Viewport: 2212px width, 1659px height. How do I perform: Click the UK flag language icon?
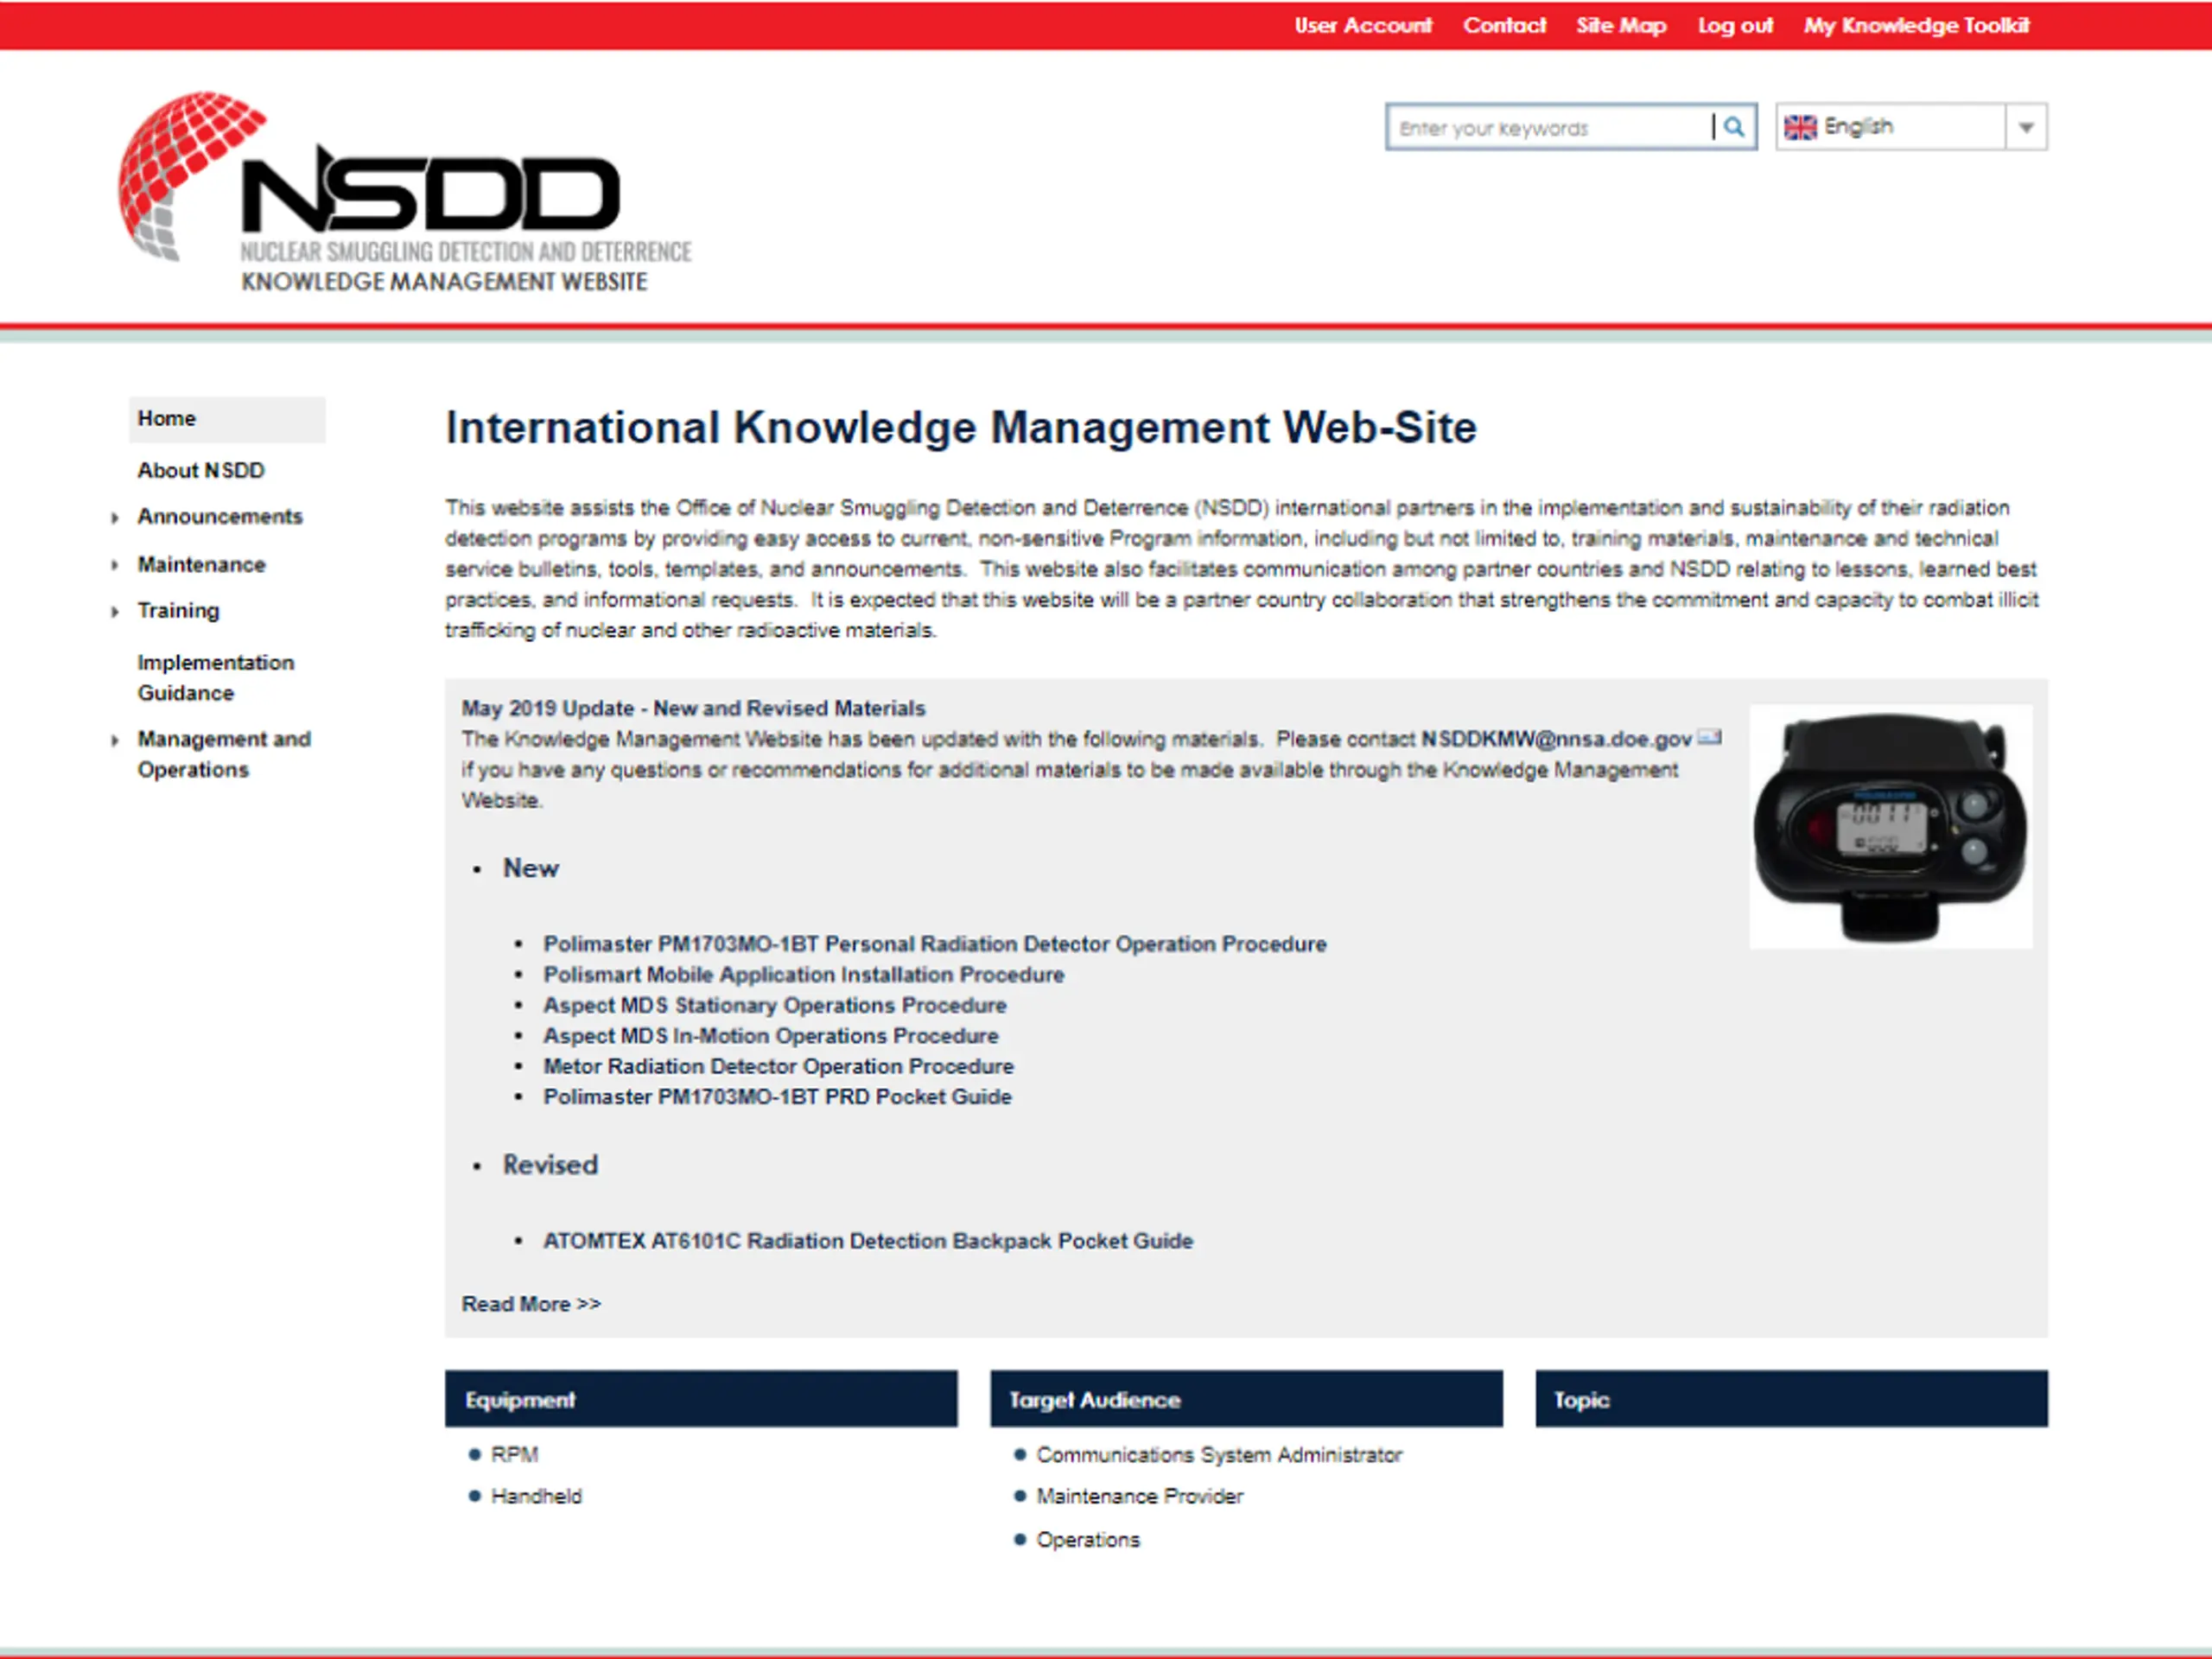(1800, 127)
